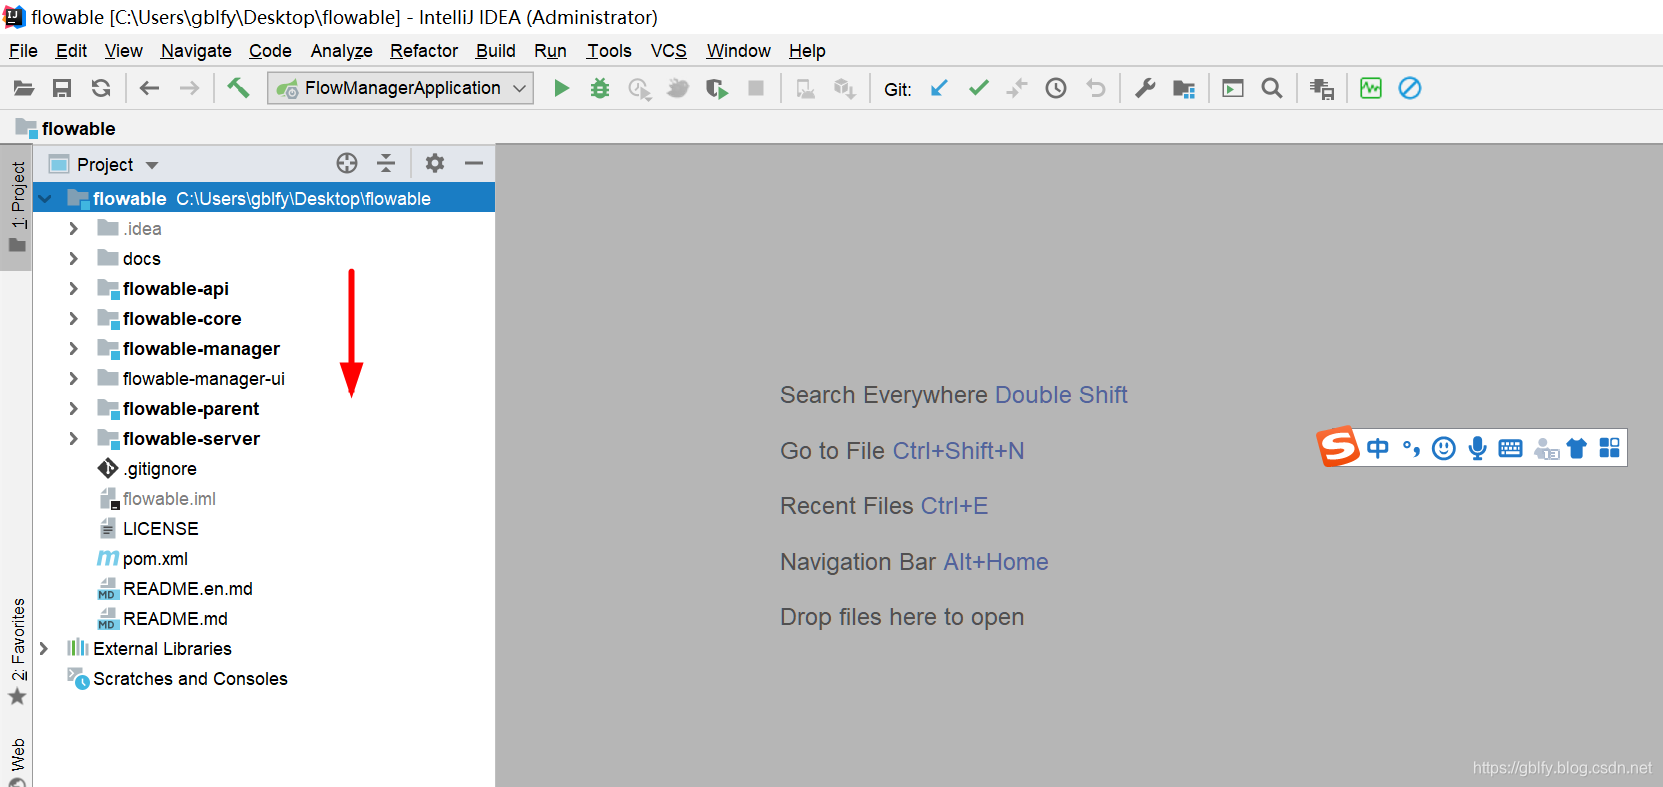This screenshot has height=787, width=1663.
Task: Open FlowManagerApplication run configuration dropdown
Action: (x=400, y=88)
